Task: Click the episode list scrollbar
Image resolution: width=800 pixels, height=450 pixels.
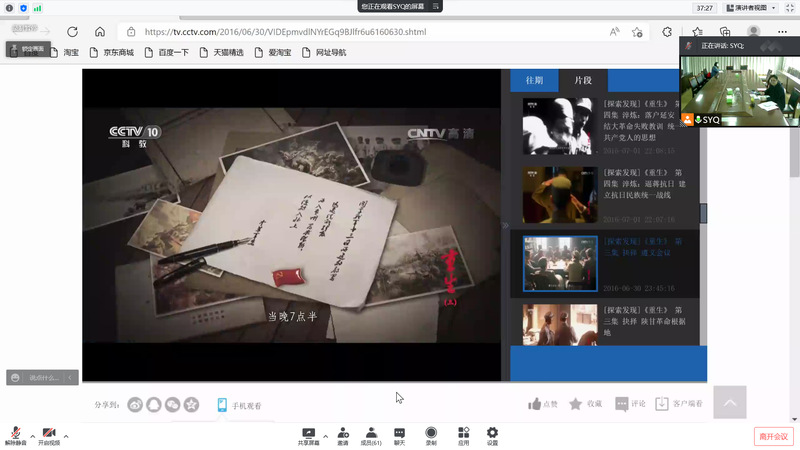Action: 703,212
